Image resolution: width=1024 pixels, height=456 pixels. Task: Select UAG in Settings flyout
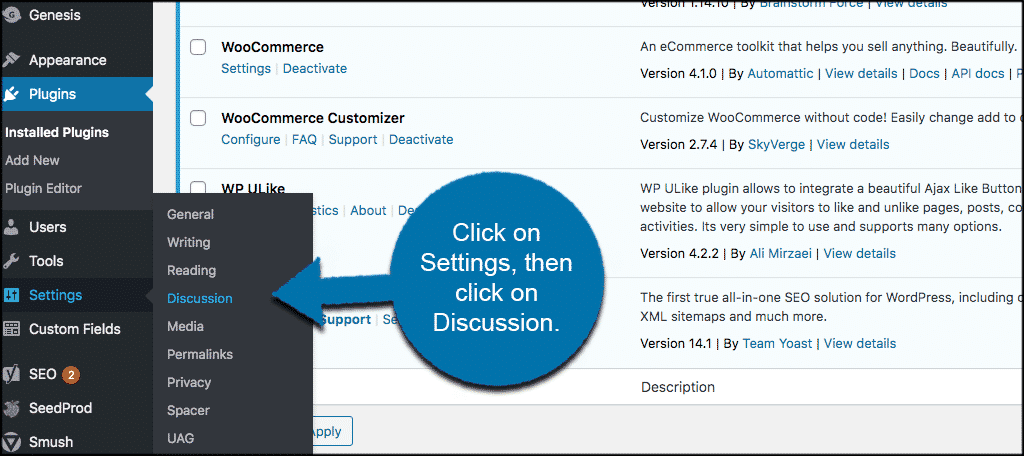(x=181, y=439)
